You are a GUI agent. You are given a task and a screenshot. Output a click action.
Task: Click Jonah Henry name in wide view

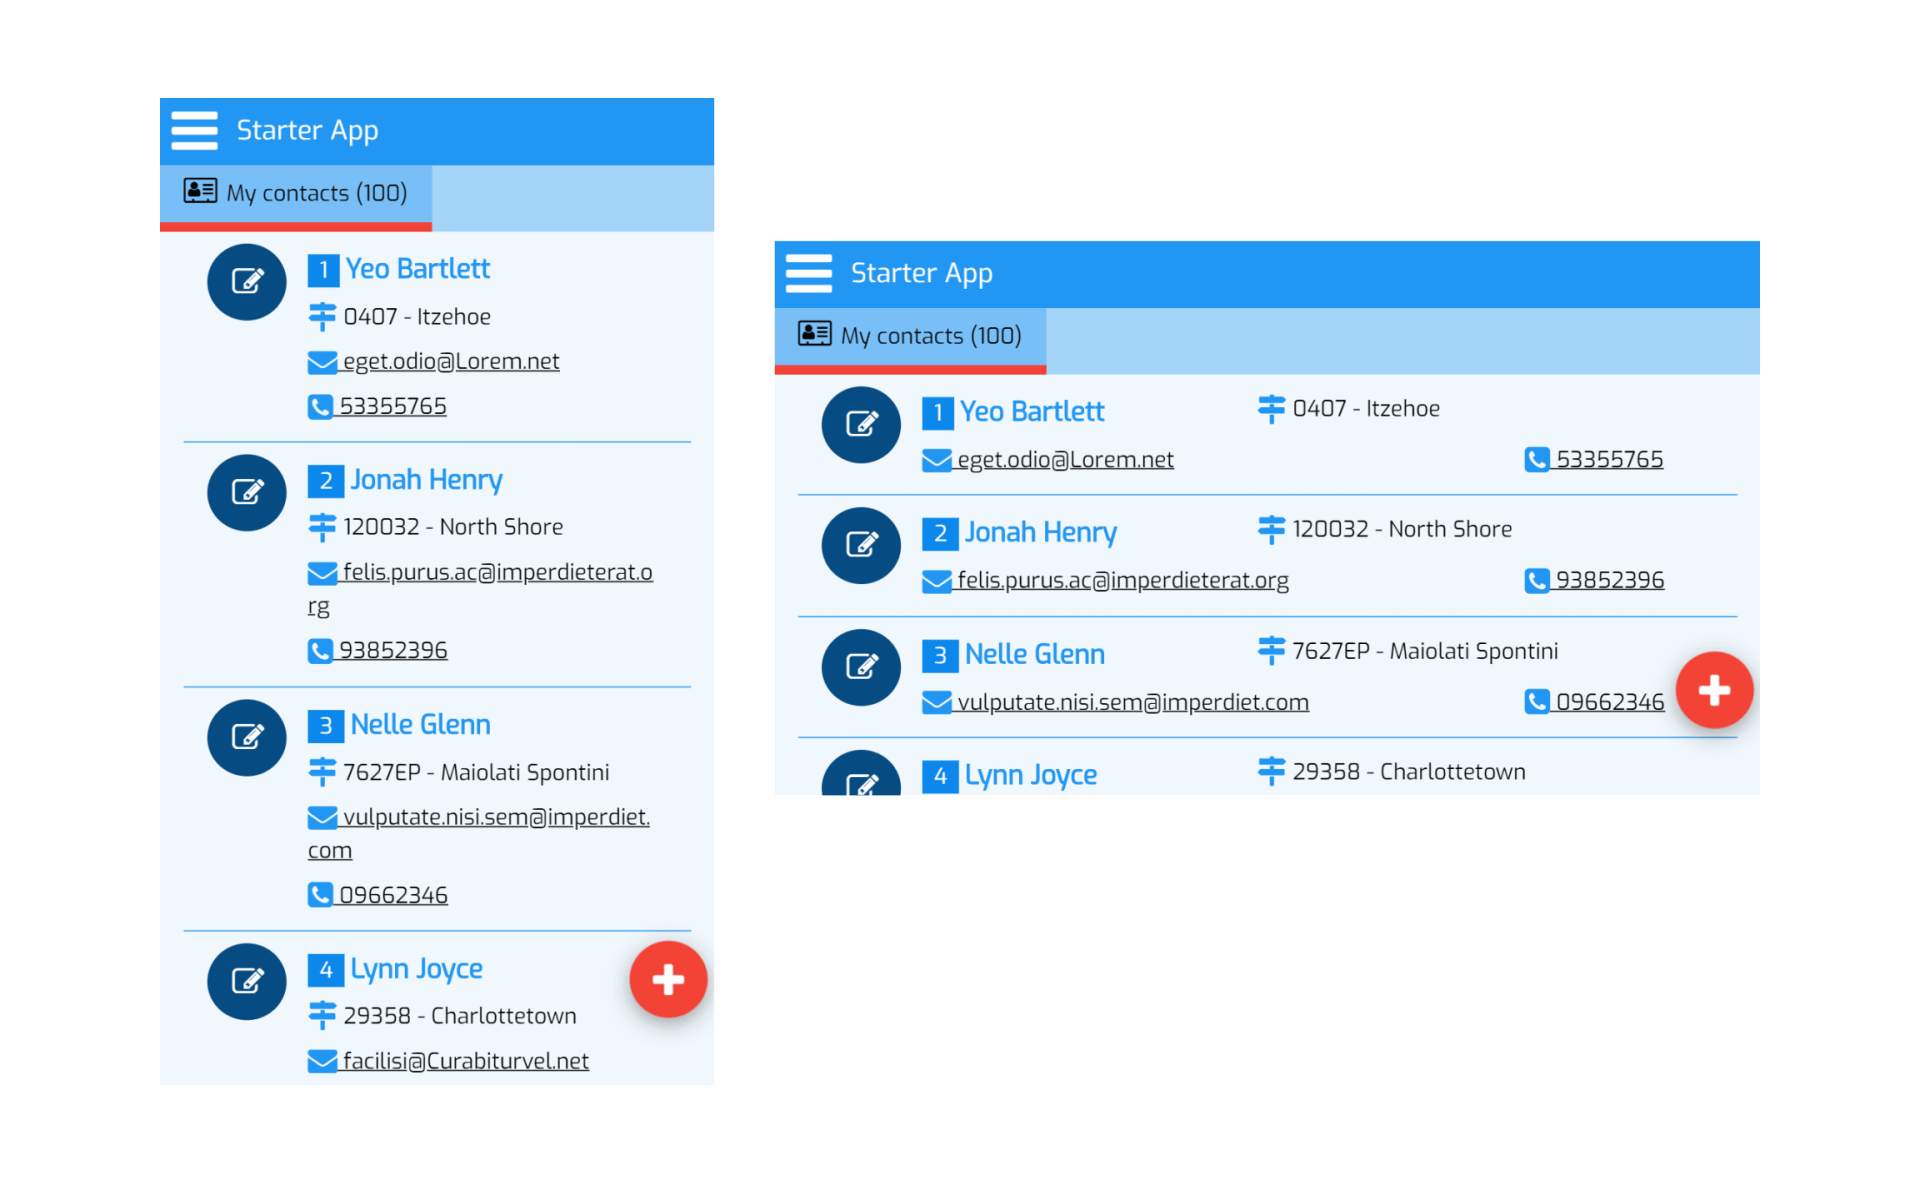pos(1040,533)
